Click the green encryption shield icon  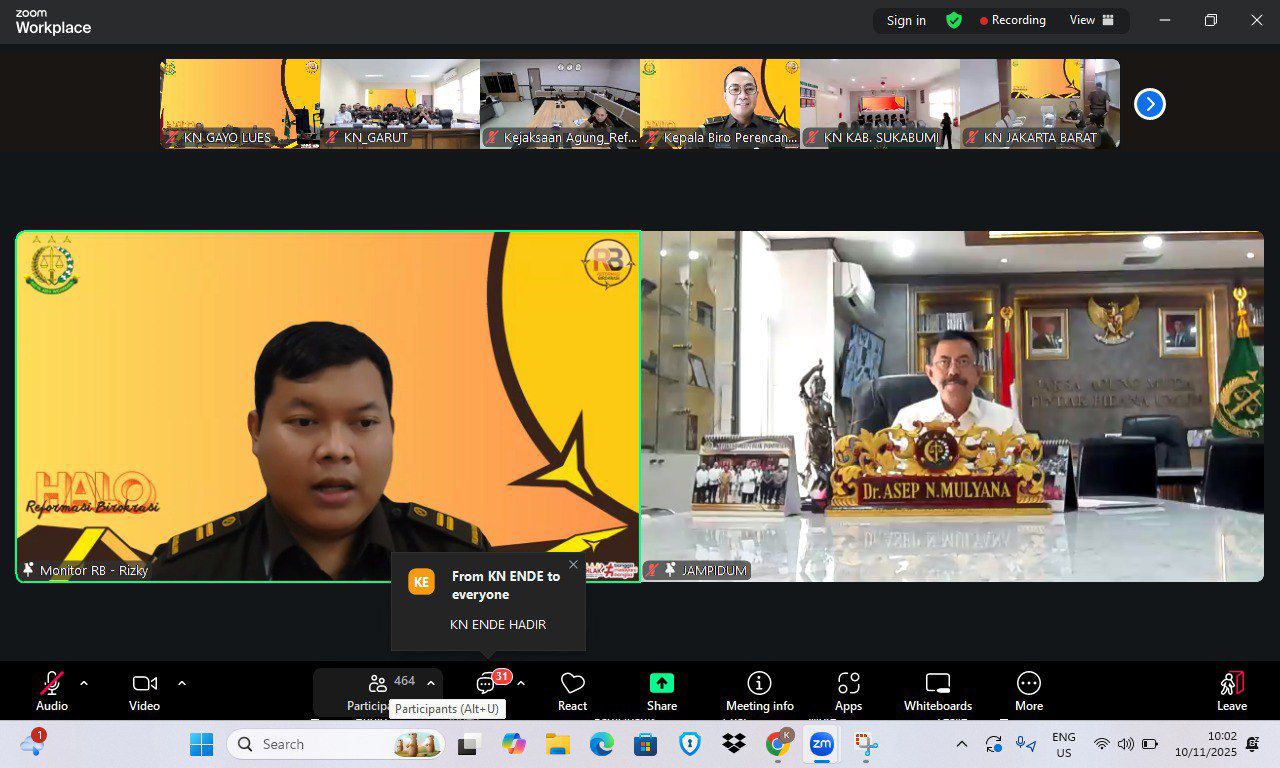point(954,21)
